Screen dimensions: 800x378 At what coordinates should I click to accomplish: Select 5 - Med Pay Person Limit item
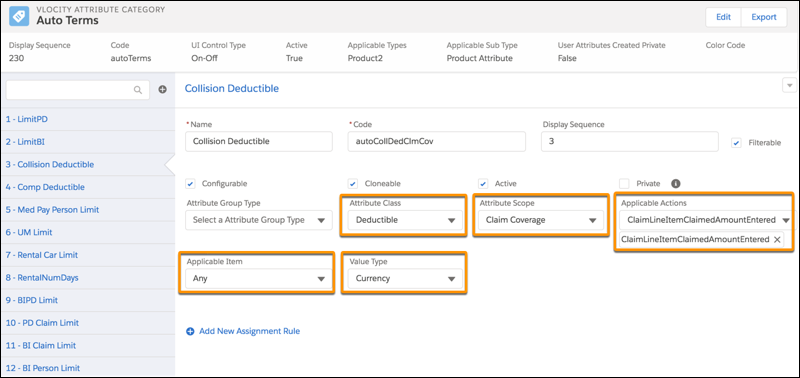pyautogui.click(x=87, y=210)
